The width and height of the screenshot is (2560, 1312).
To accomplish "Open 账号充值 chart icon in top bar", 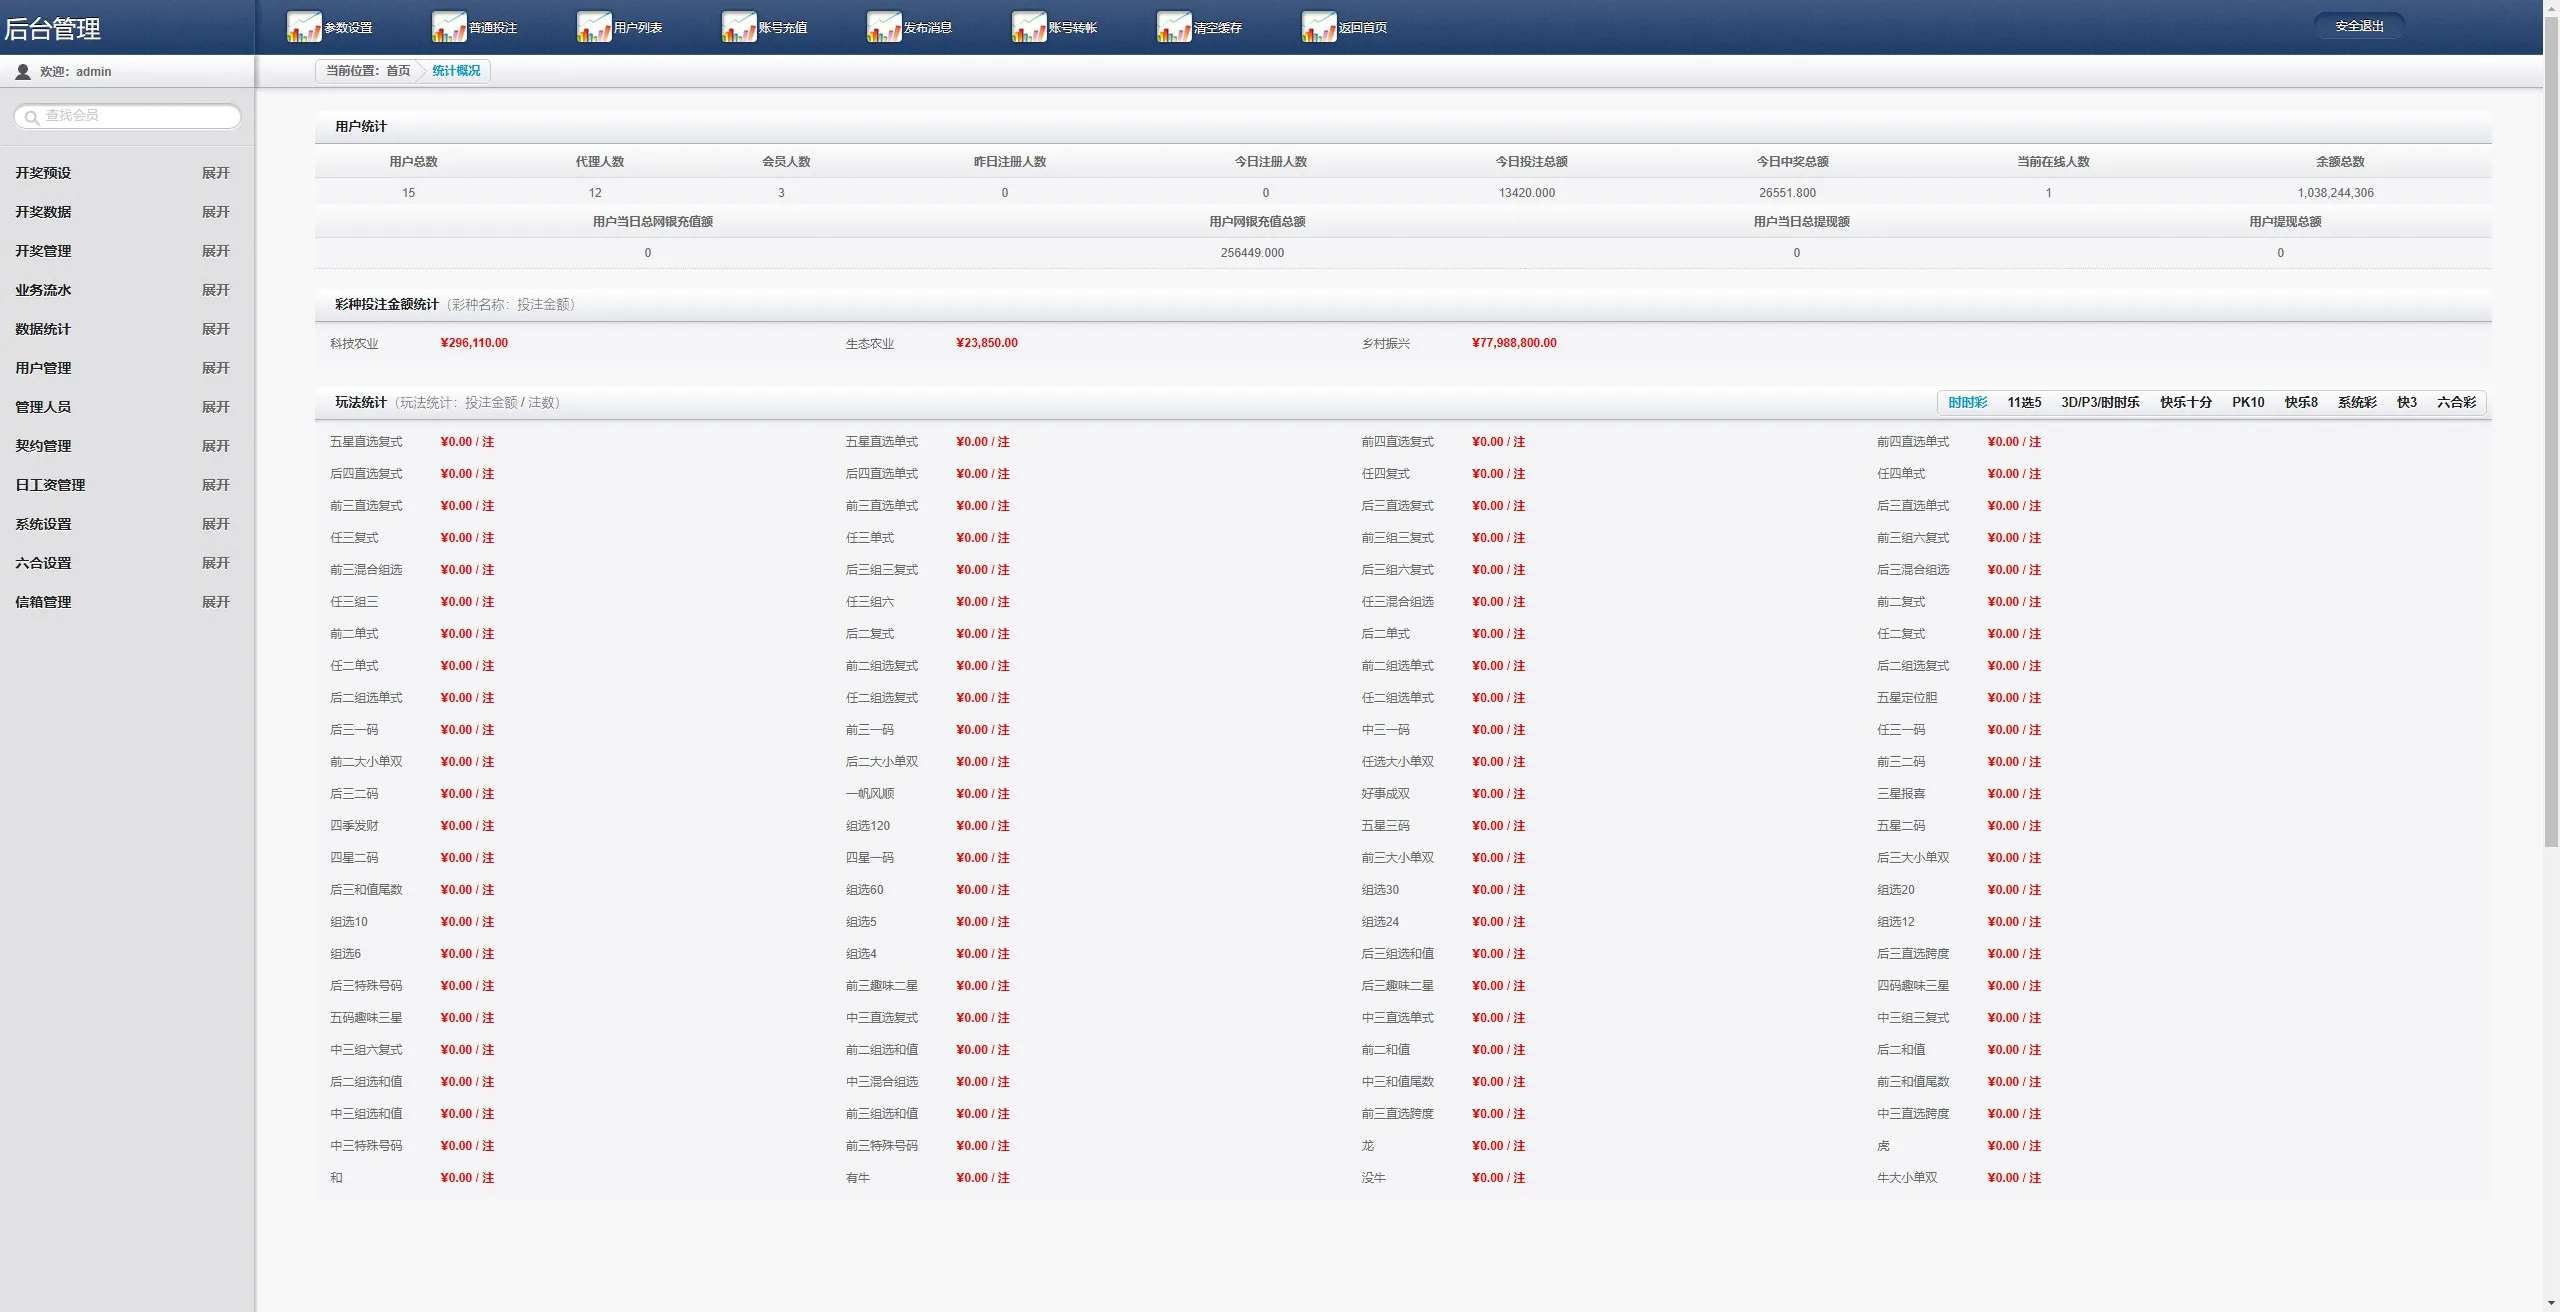I will point(739,27).
